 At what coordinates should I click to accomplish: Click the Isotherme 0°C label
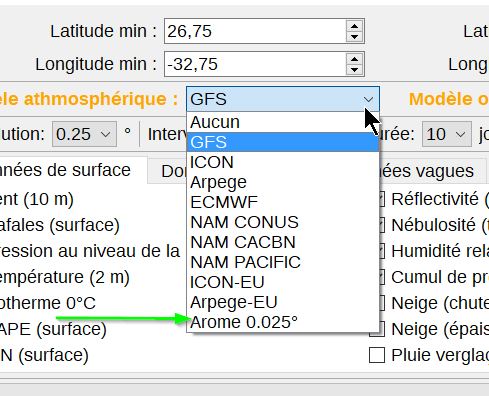[x=48, y=303]
